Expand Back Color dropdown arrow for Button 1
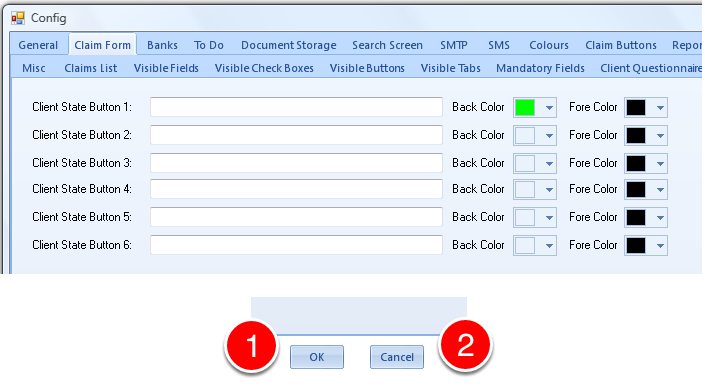This screenshot has height=386, width=705. pyautogui.click(x=549, y=108)
